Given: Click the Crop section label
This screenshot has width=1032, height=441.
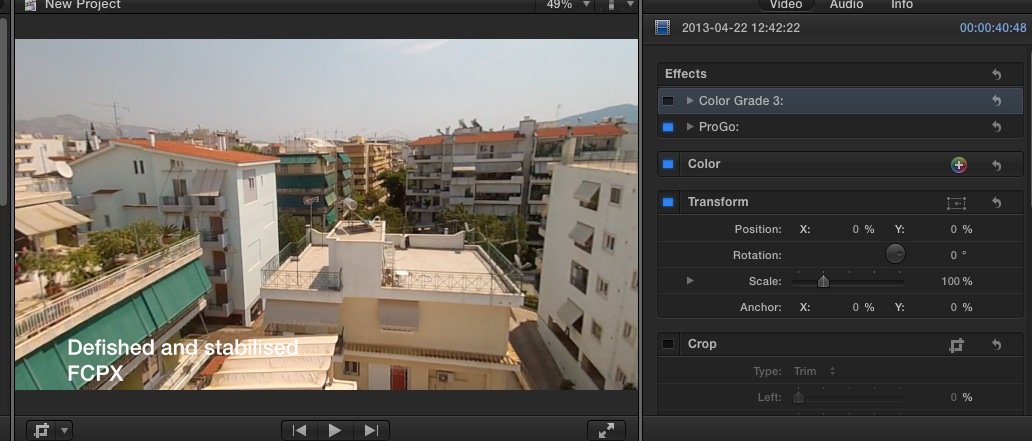Looking at the screenshot, I should tap(702, 344).
